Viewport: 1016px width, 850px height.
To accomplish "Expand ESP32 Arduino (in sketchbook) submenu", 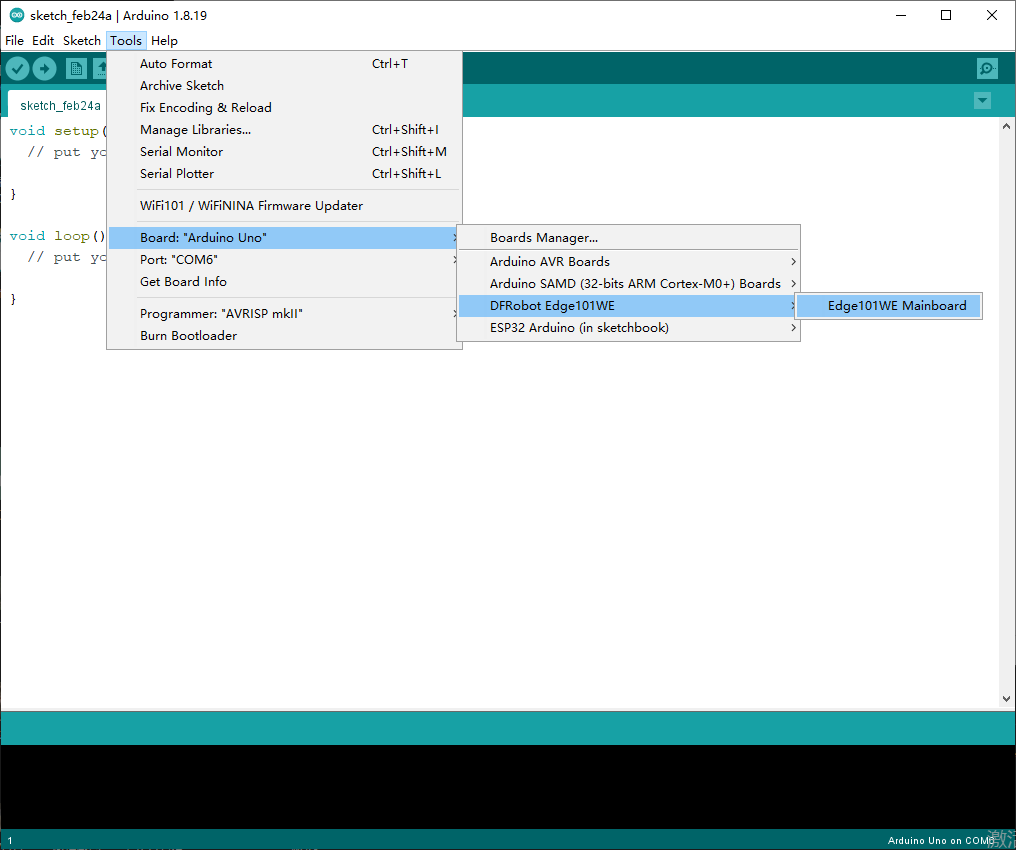I will coord(629,328).
